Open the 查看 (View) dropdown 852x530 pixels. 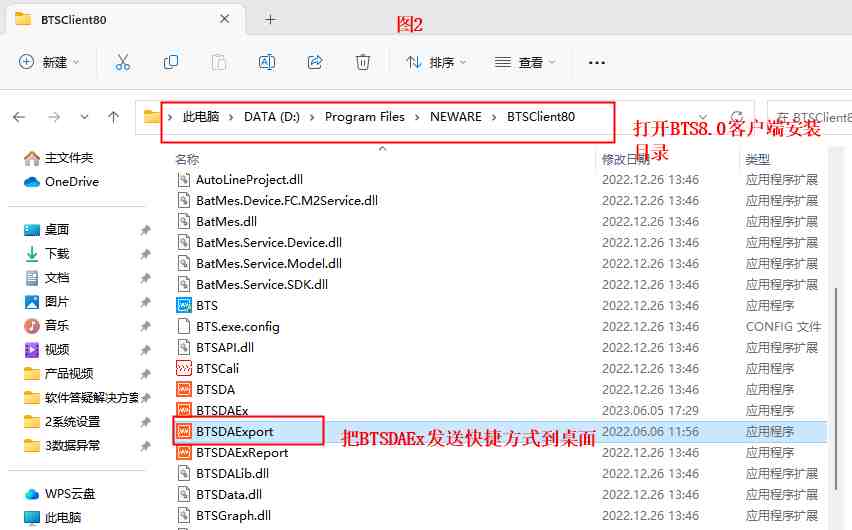[525, 63]
